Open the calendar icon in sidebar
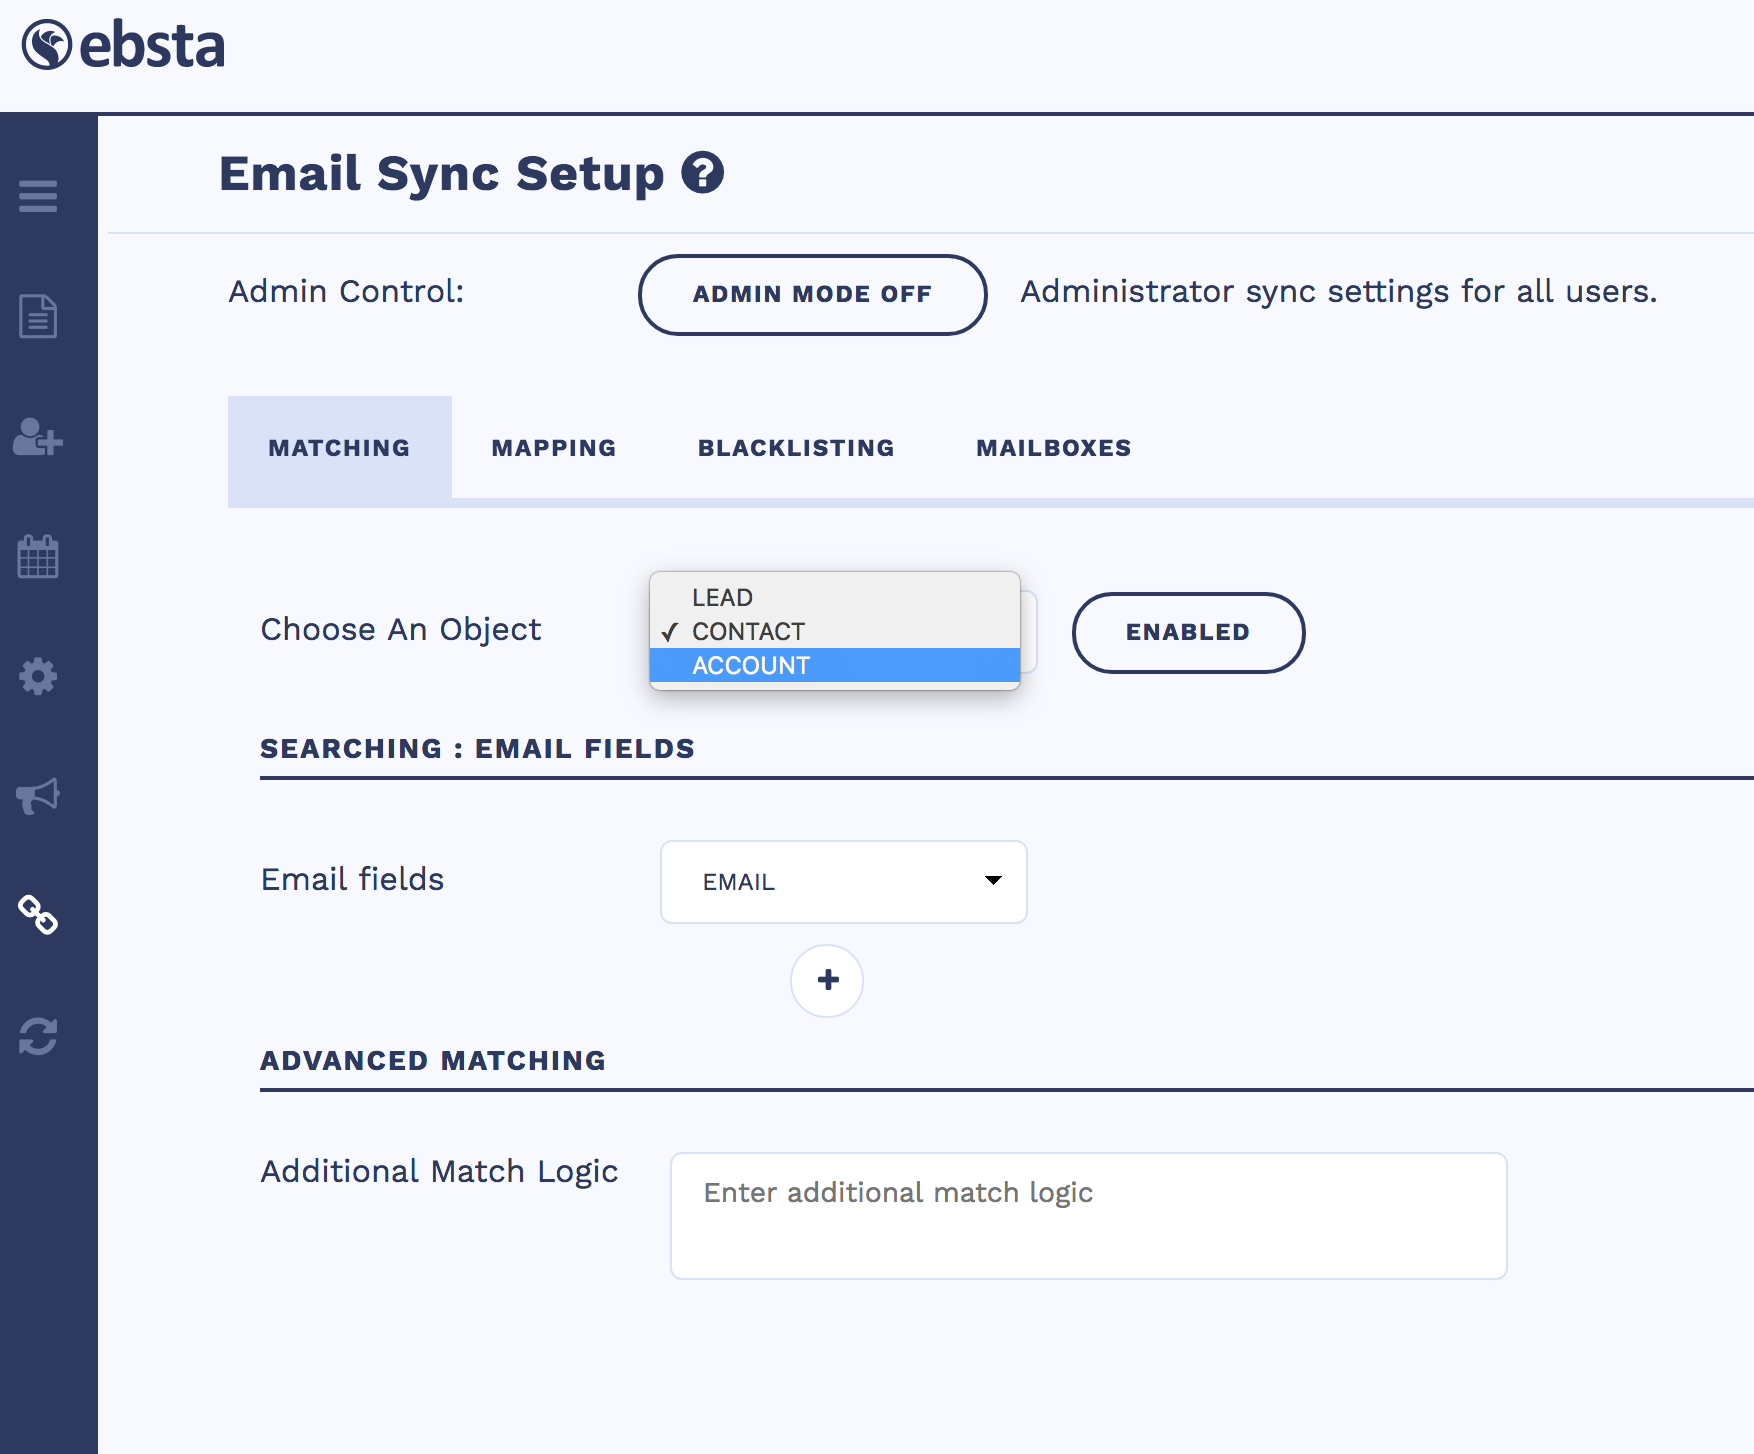The image size is (1754, 1454). coord(38,557)
